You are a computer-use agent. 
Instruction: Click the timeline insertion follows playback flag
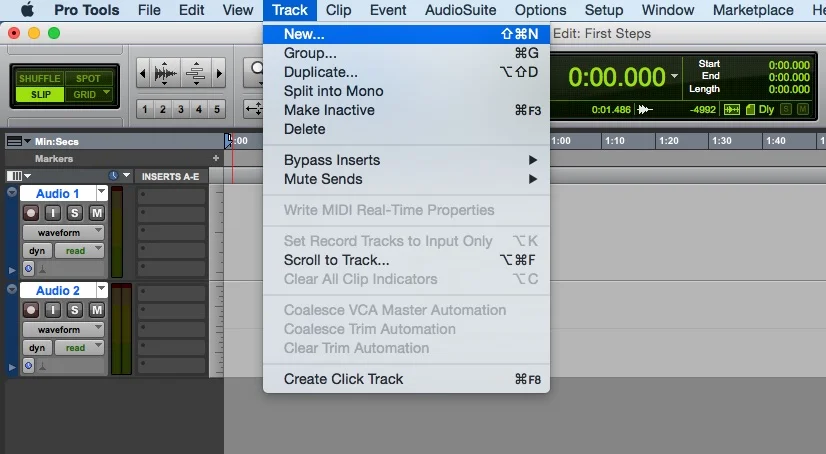click(x=228, y=141)
